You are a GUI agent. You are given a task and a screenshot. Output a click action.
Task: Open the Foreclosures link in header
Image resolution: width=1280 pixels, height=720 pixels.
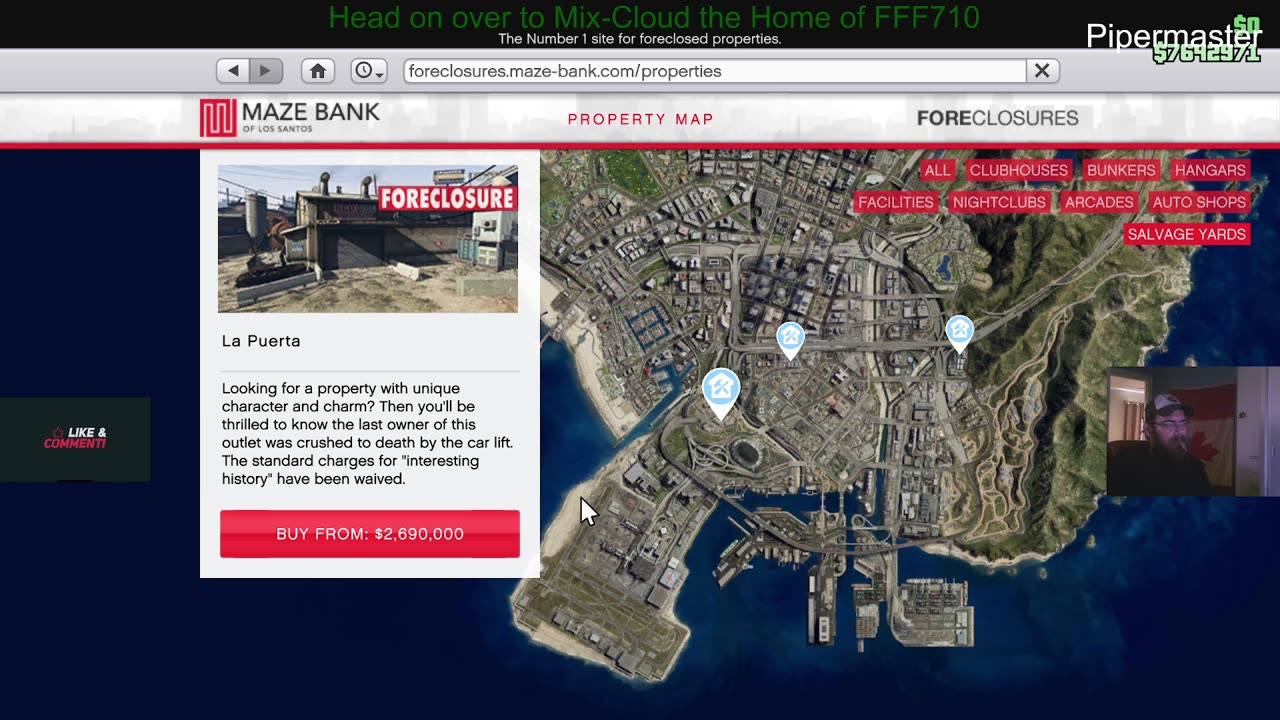[997, 118]
